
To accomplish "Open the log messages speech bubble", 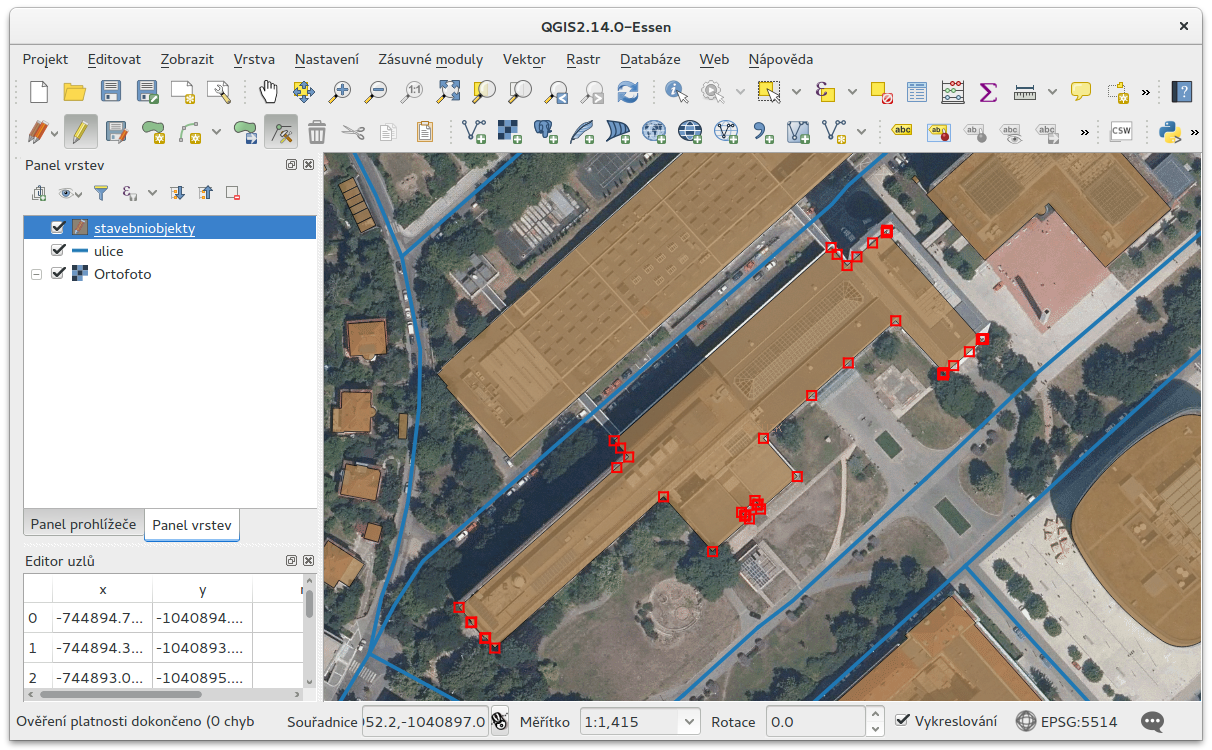I will click(x=1153, y=721).
